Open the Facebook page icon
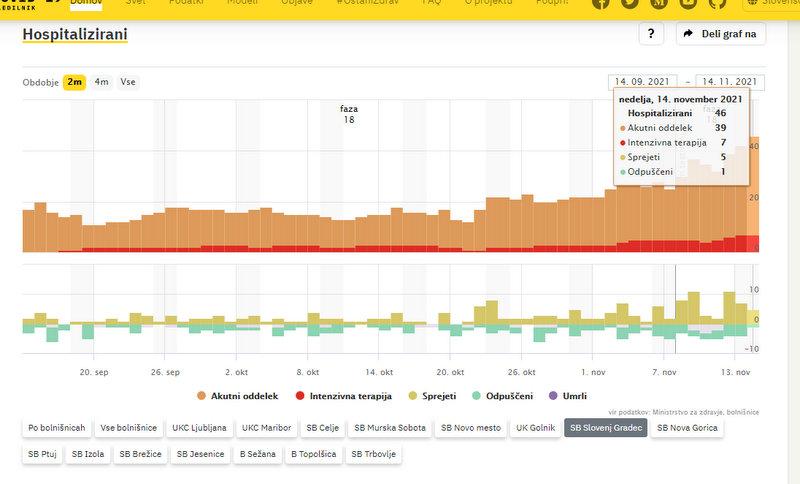 point(601,3)
